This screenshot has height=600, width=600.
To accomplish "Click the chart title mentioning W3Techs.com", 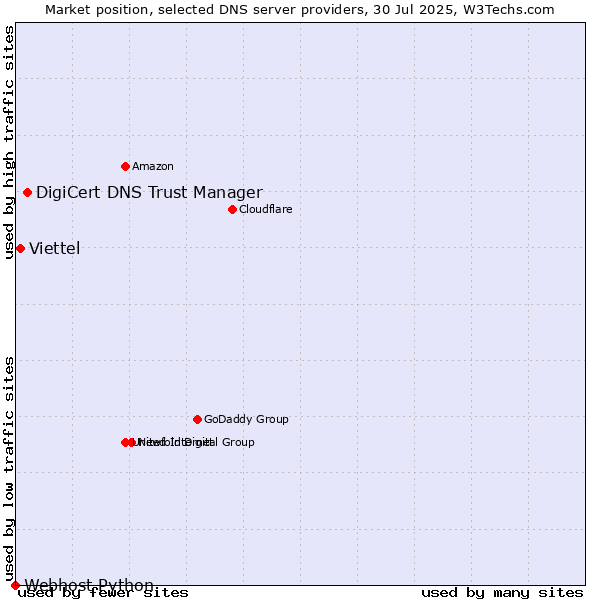I will click(x=300, y=10).
